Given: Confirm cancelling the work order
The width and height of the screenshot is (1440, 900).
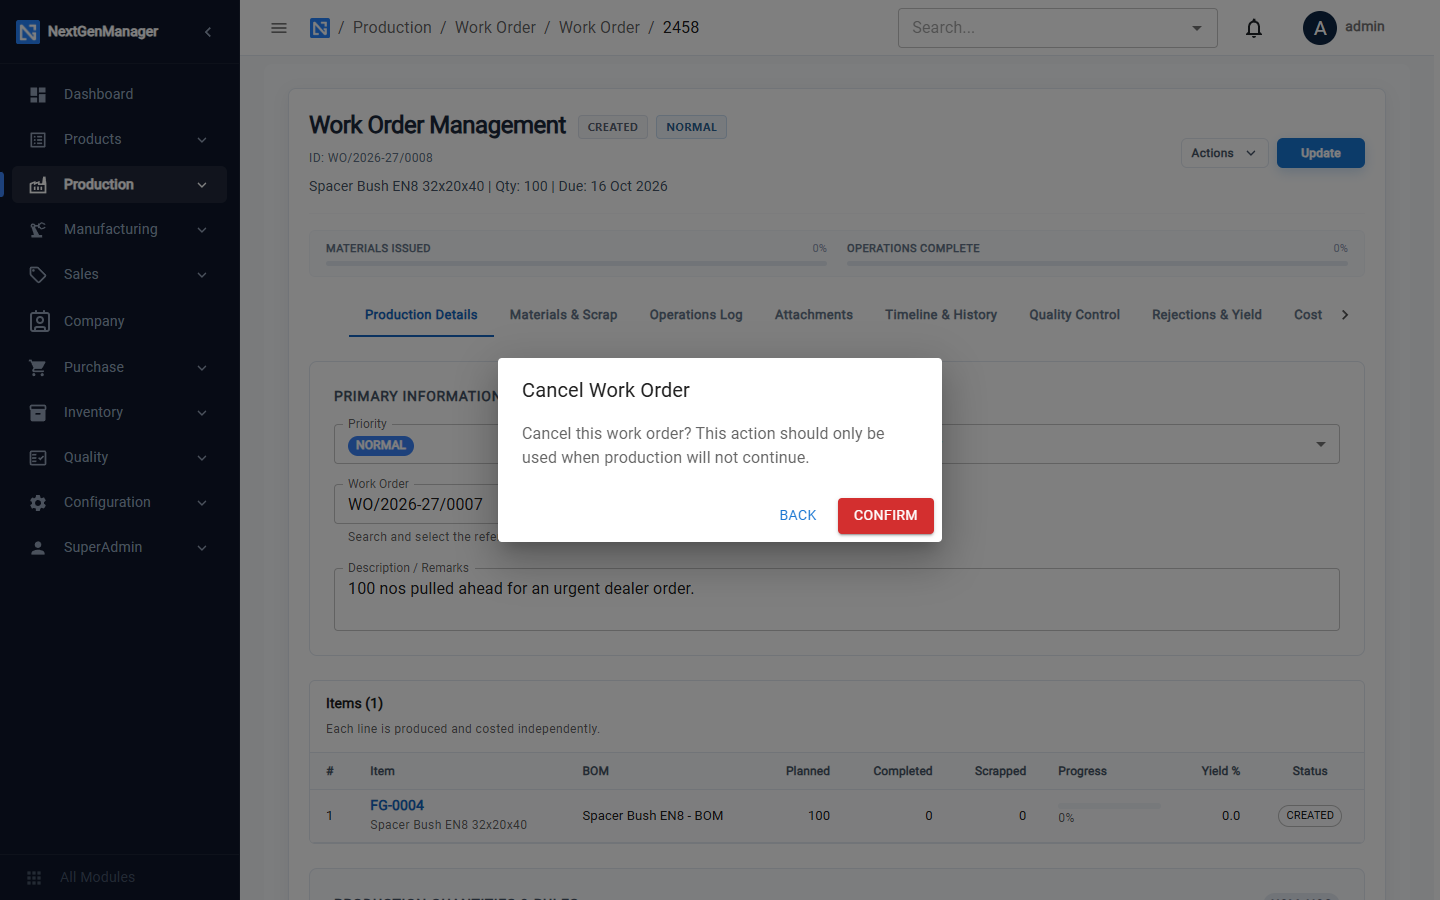Looking at the screenshot, I should tap(885, 516).
